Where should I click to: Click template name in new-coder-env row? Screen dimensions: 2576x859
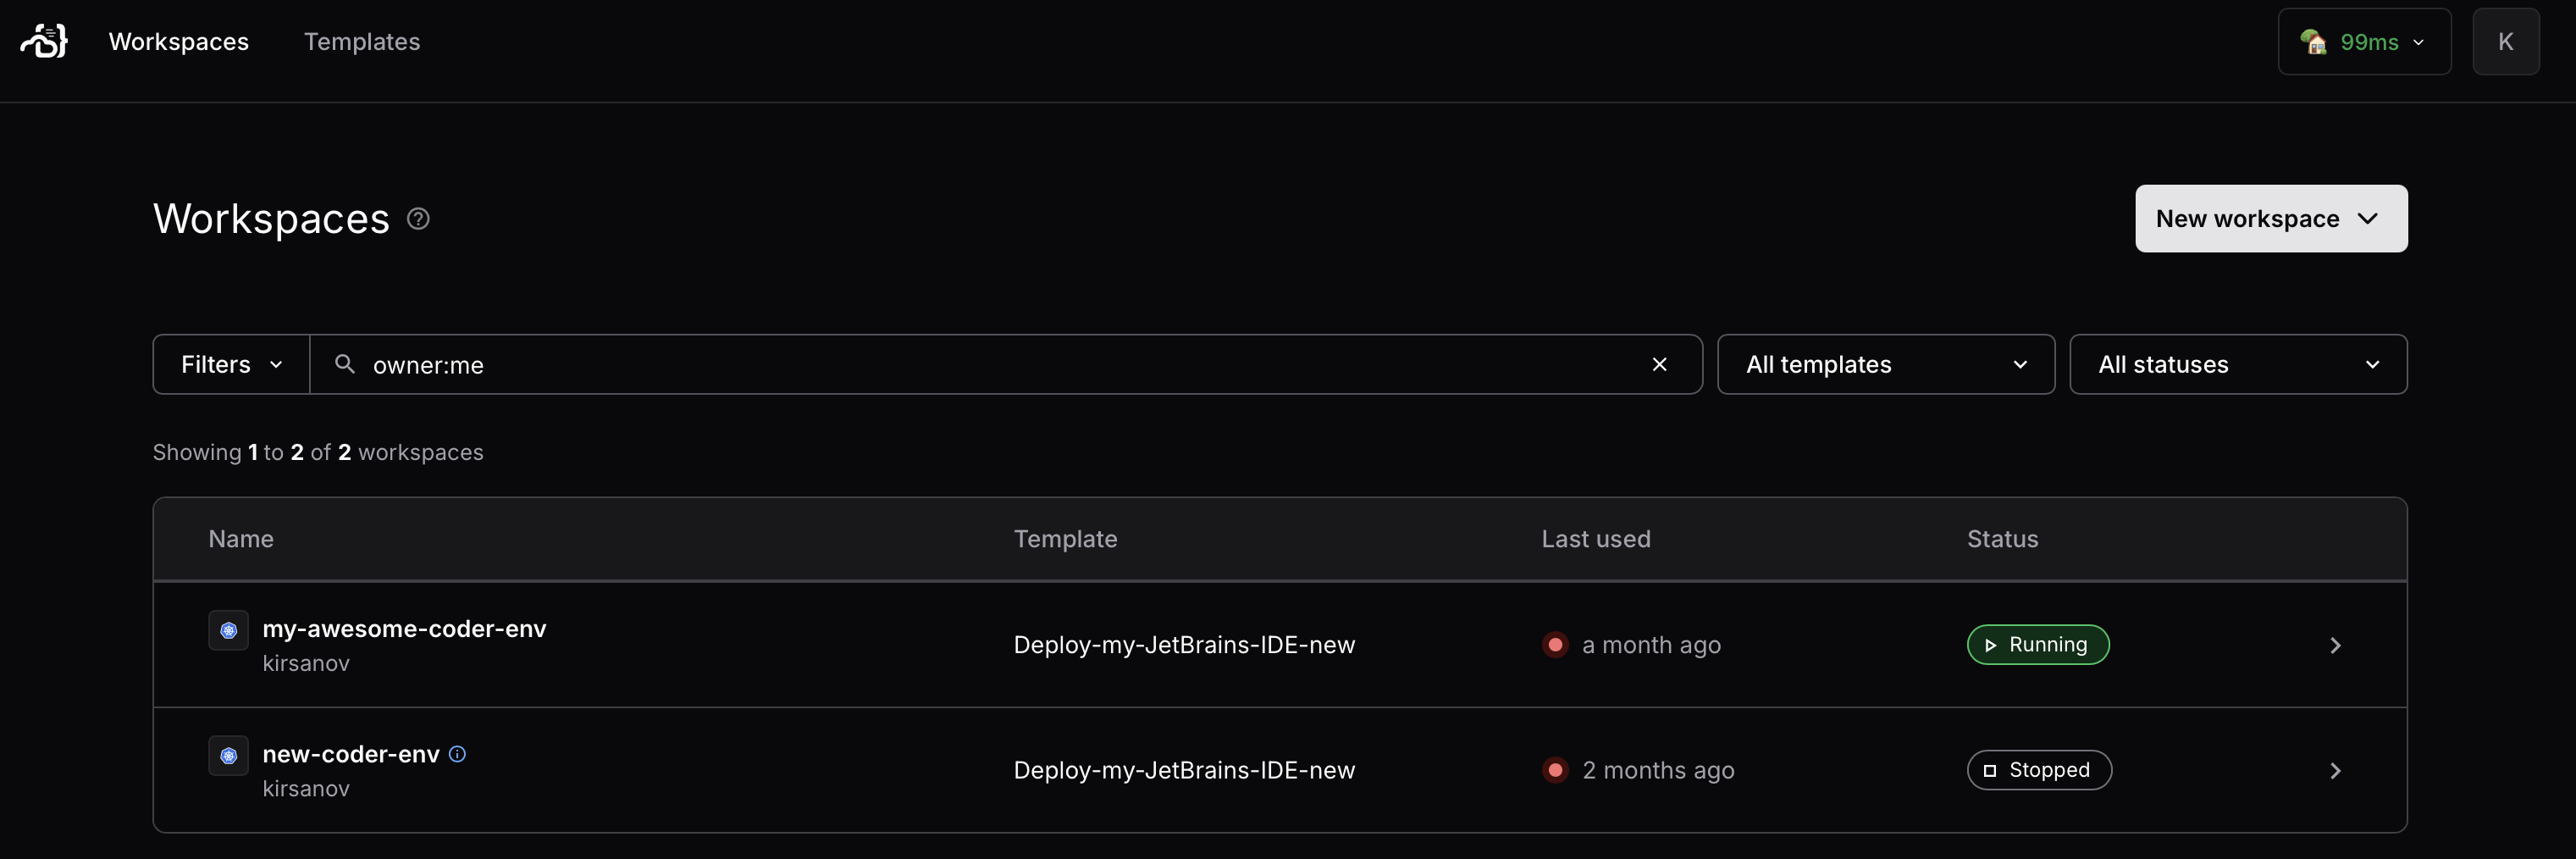click(x=1184, y=770)
